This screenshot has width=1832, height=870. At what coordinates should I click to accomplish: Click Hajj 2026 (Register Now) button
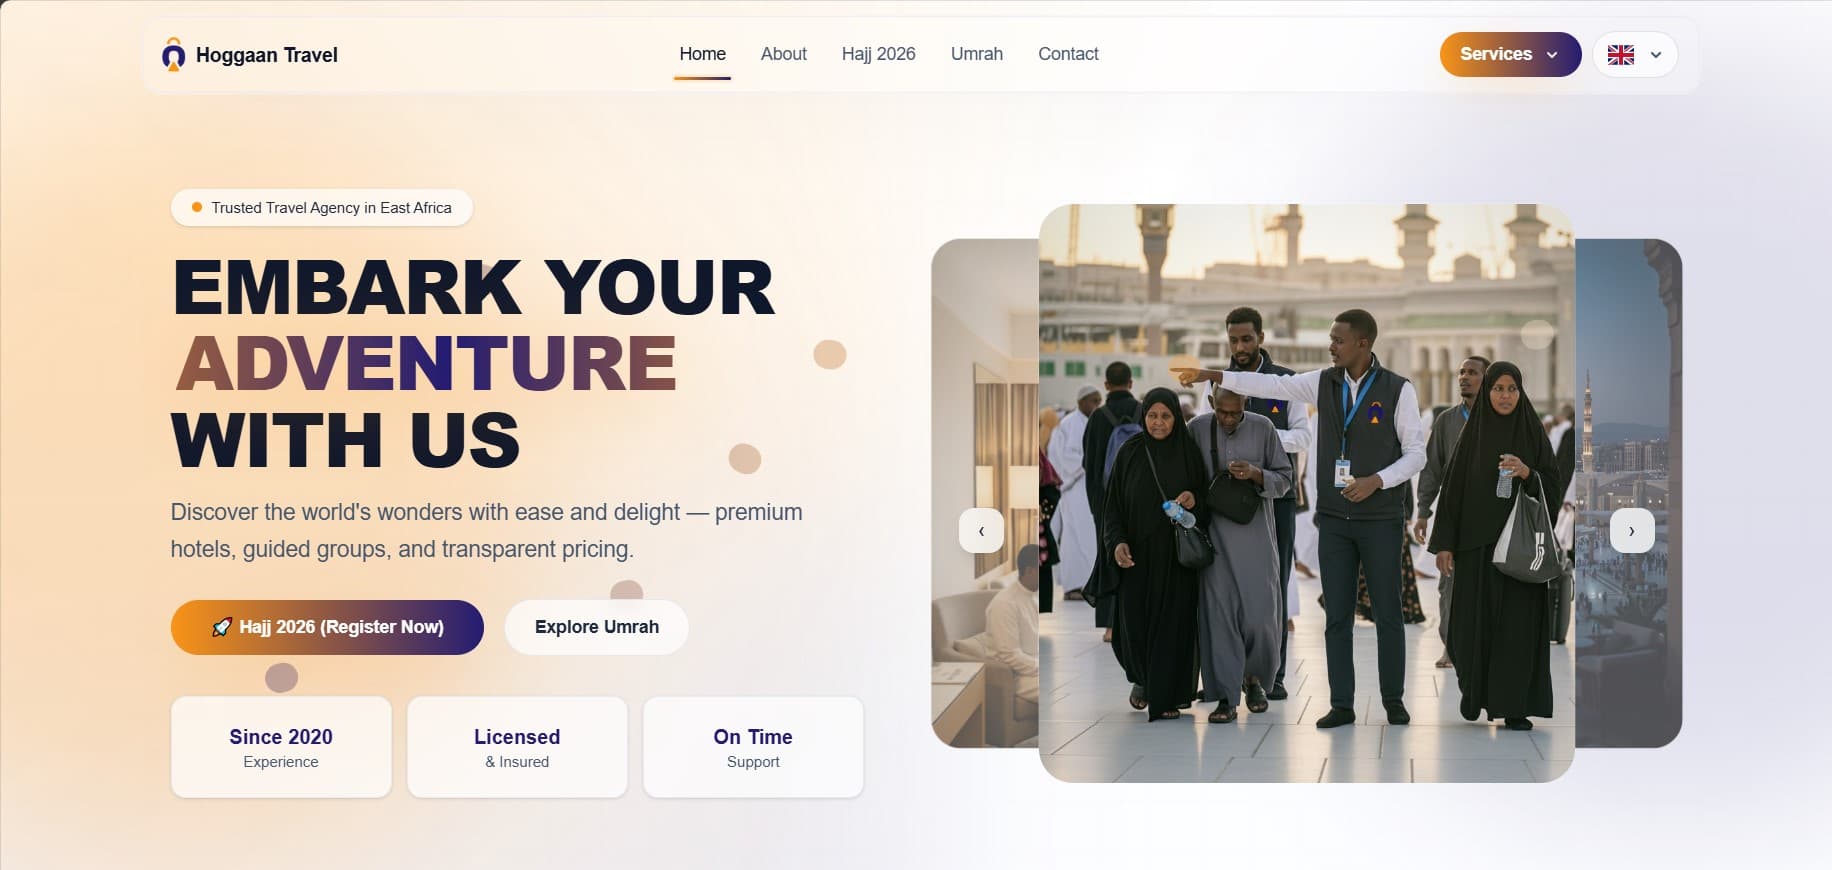327,627
